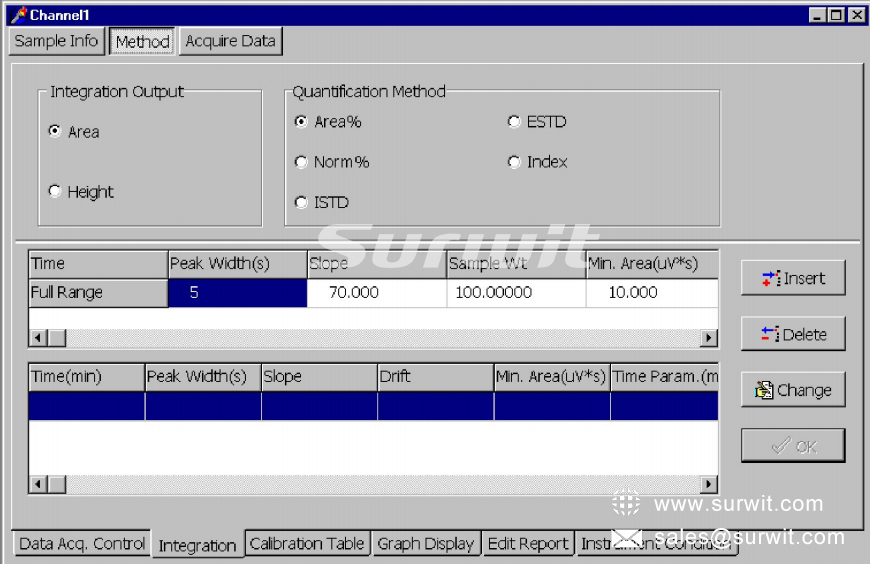
Task: Select the Index quantification option
Action: click(x=514, y=162)
